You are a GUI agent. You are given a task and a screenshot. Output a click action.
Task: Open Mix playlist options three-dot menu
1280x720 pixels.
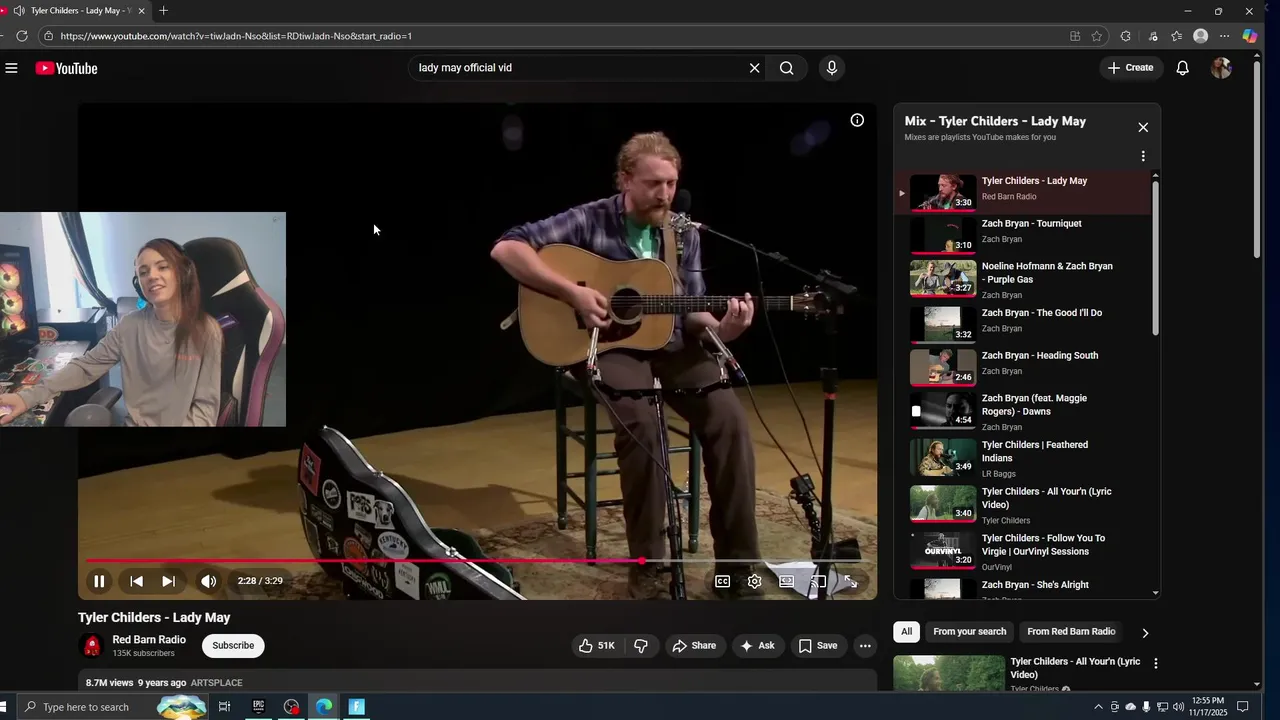1143,156
